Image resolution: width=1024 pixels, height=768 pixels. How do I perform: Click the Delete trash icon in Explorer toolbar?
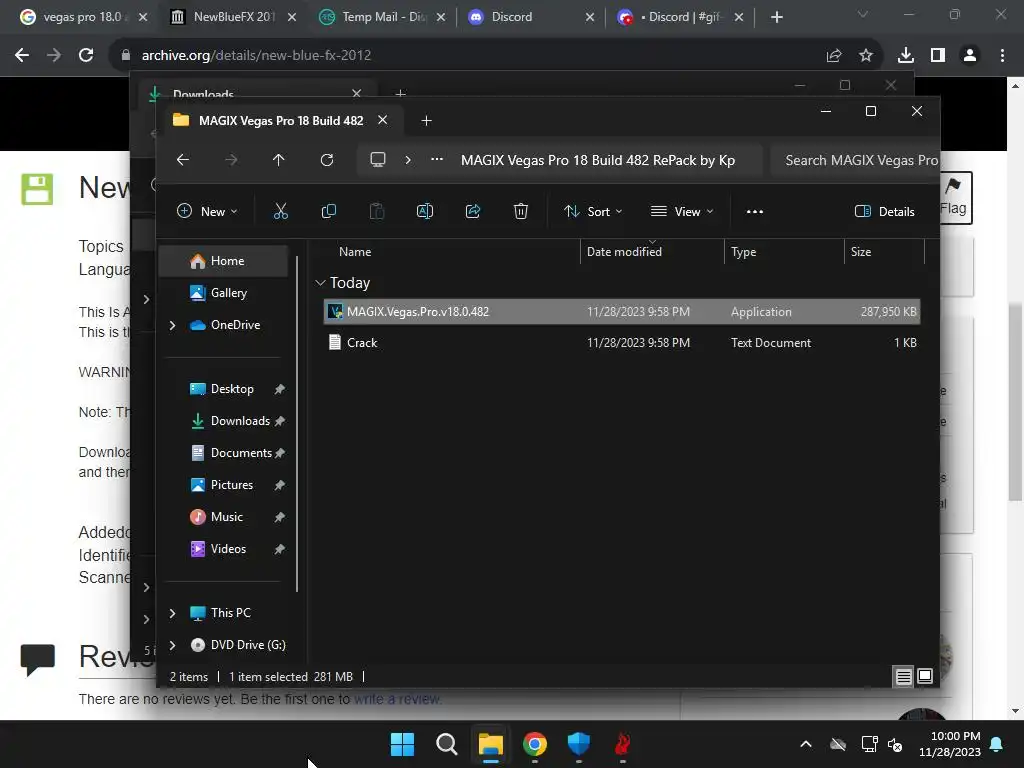[520, 211]
